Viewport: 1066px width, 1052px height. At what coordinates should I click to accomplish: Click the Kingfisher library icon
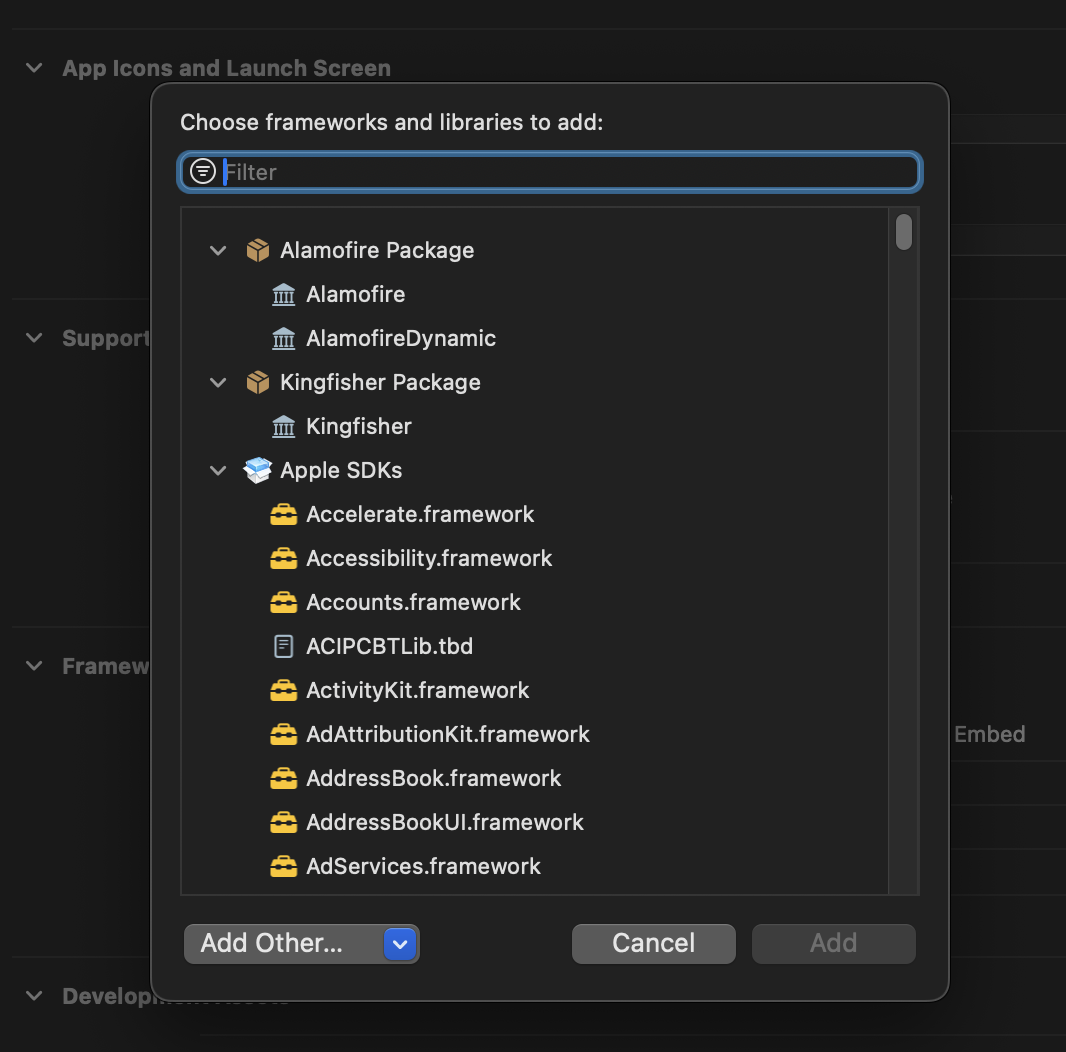283,426
